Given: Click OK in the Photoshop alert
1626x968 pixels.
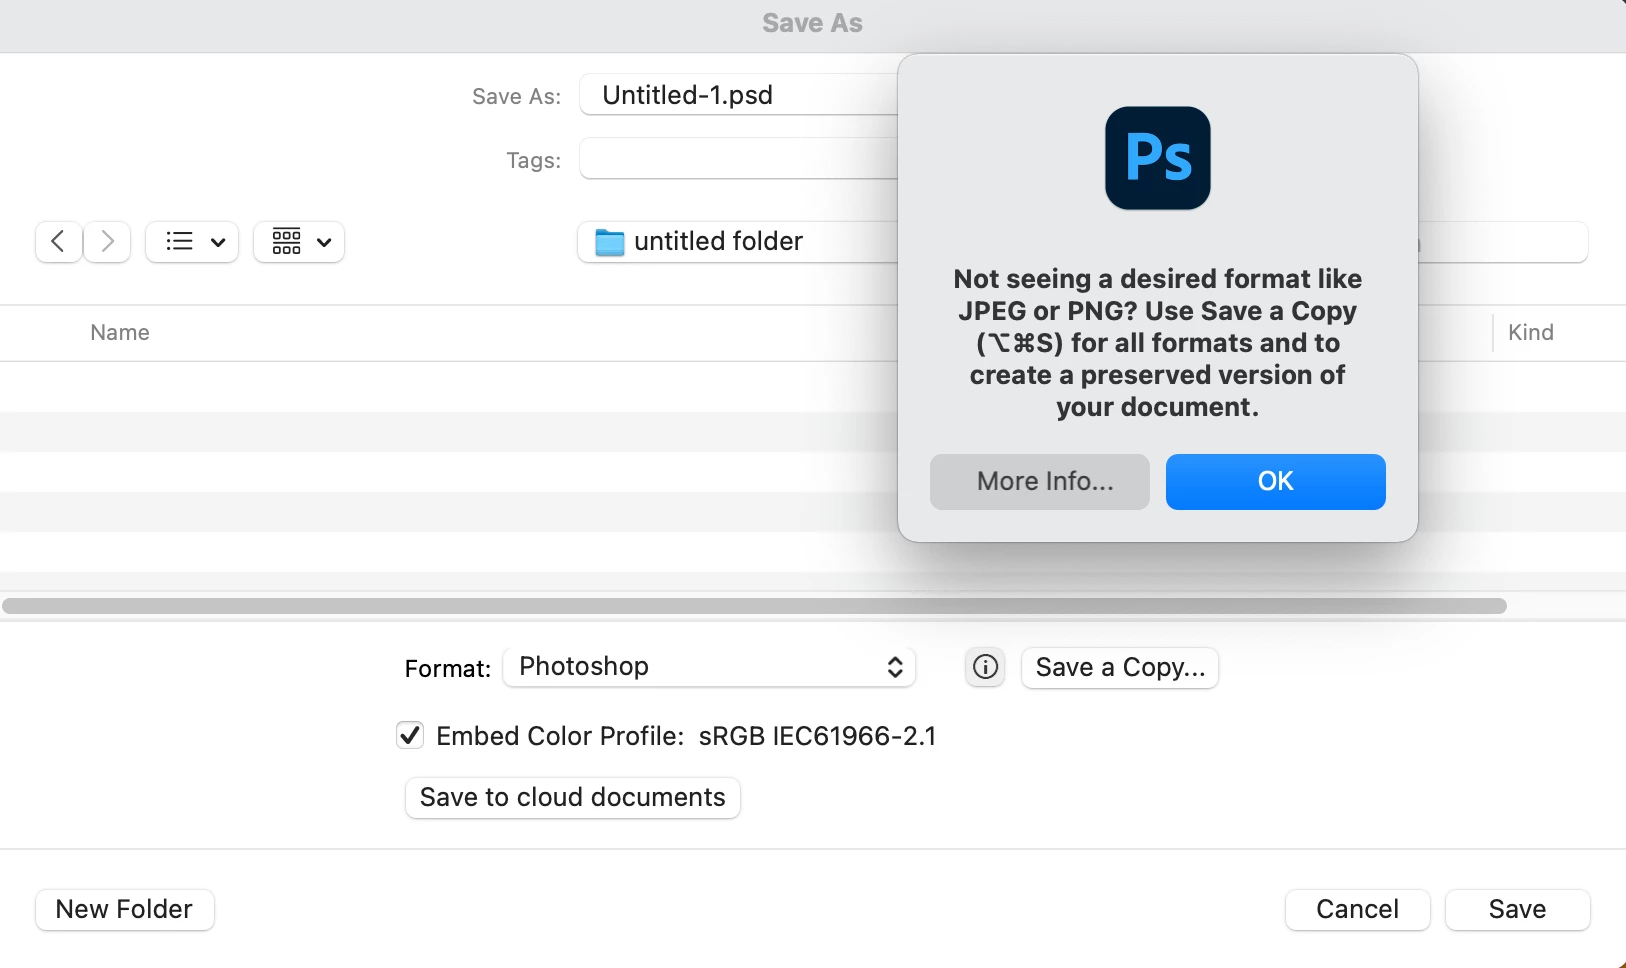Looking at the screenshot, I should 1276,482.
